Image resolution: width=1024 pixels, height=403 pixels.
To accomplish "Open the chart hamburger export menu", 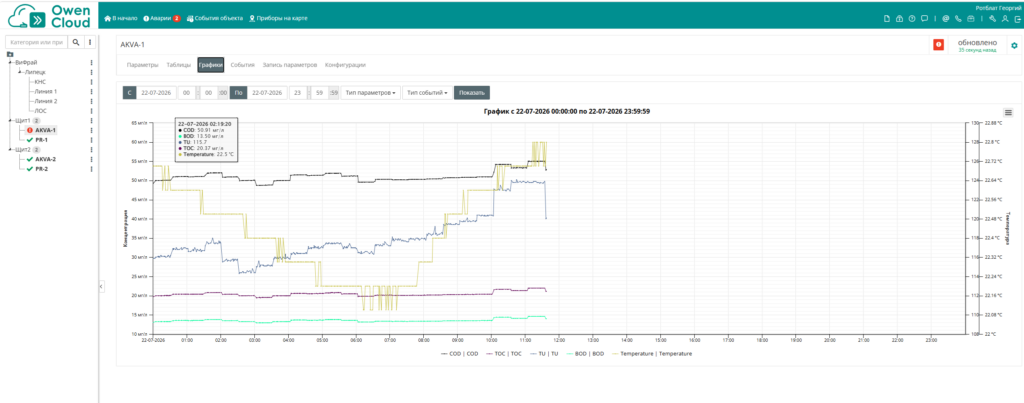I will click(1008, 112).
